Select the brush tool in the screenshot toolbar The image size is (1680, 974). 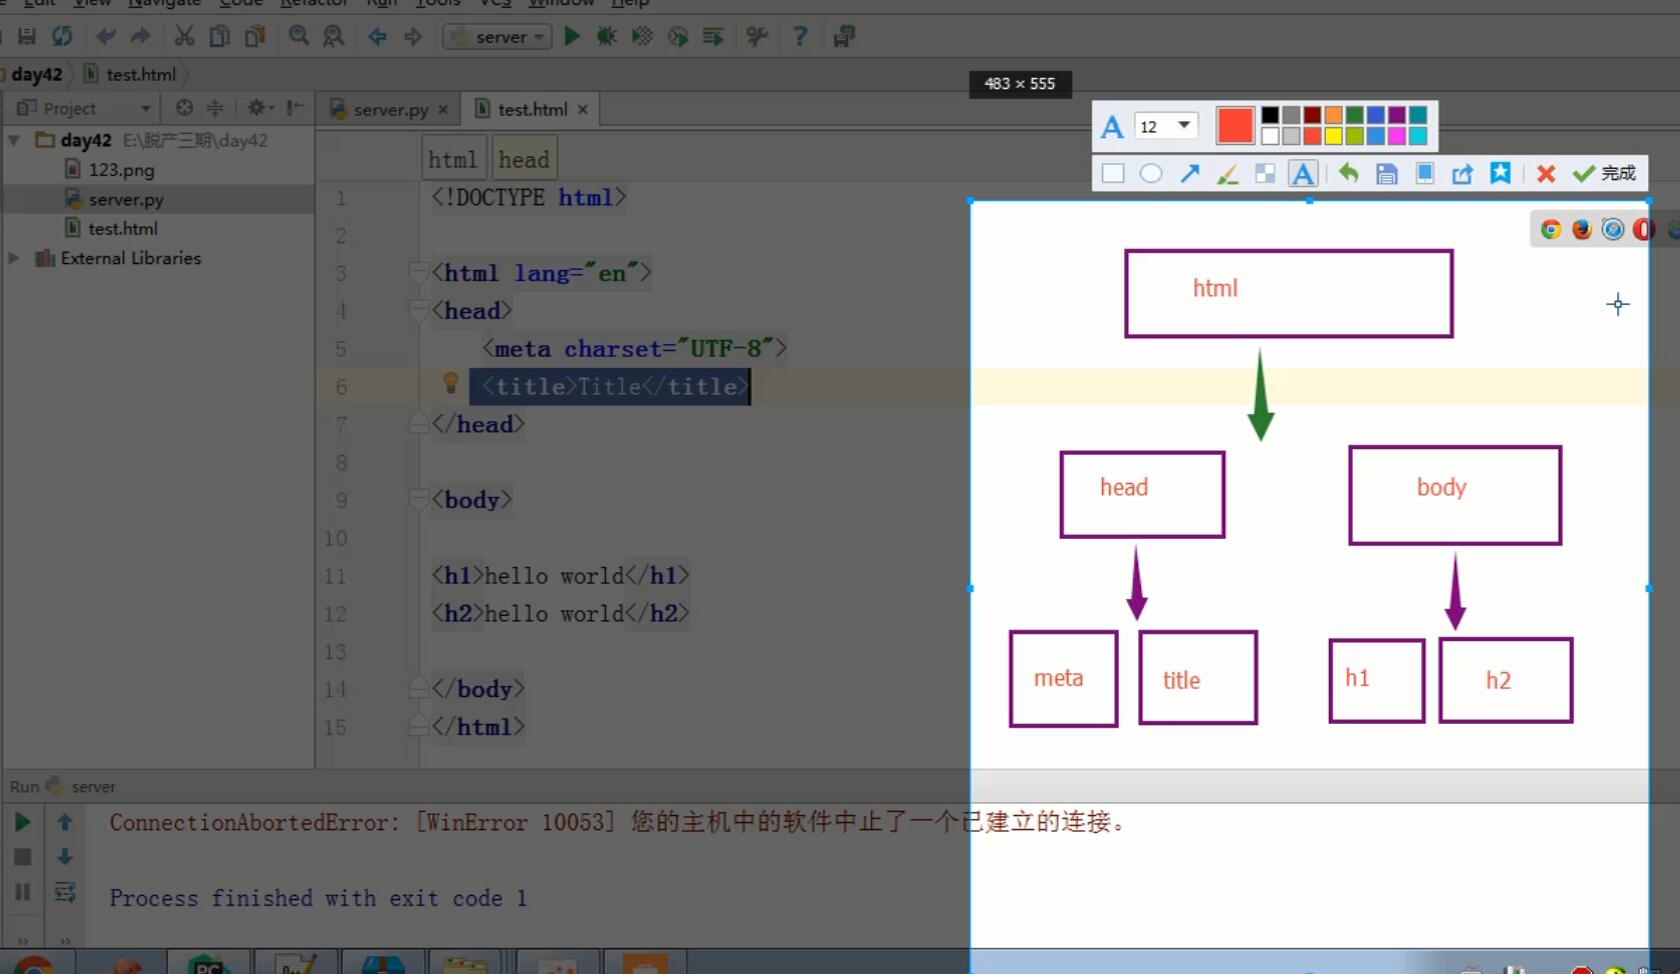click(1227, 174)
